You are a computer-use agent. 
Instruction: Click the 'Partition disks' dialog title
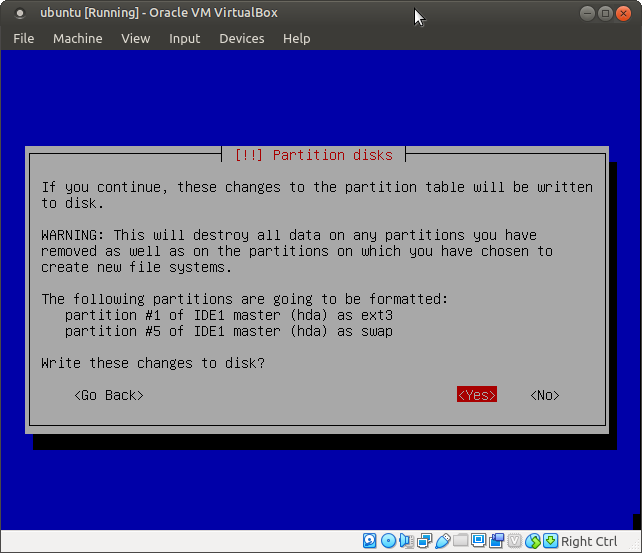314,155
